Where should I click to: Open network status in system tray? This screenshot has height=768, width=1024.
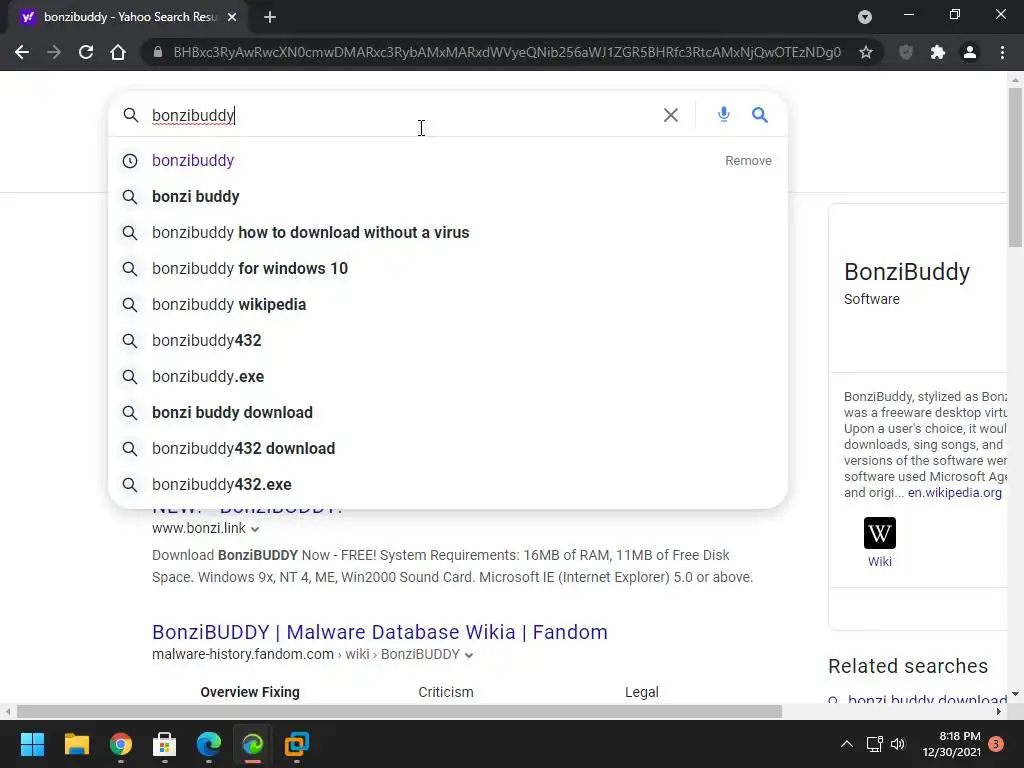[x=874, y=744]
